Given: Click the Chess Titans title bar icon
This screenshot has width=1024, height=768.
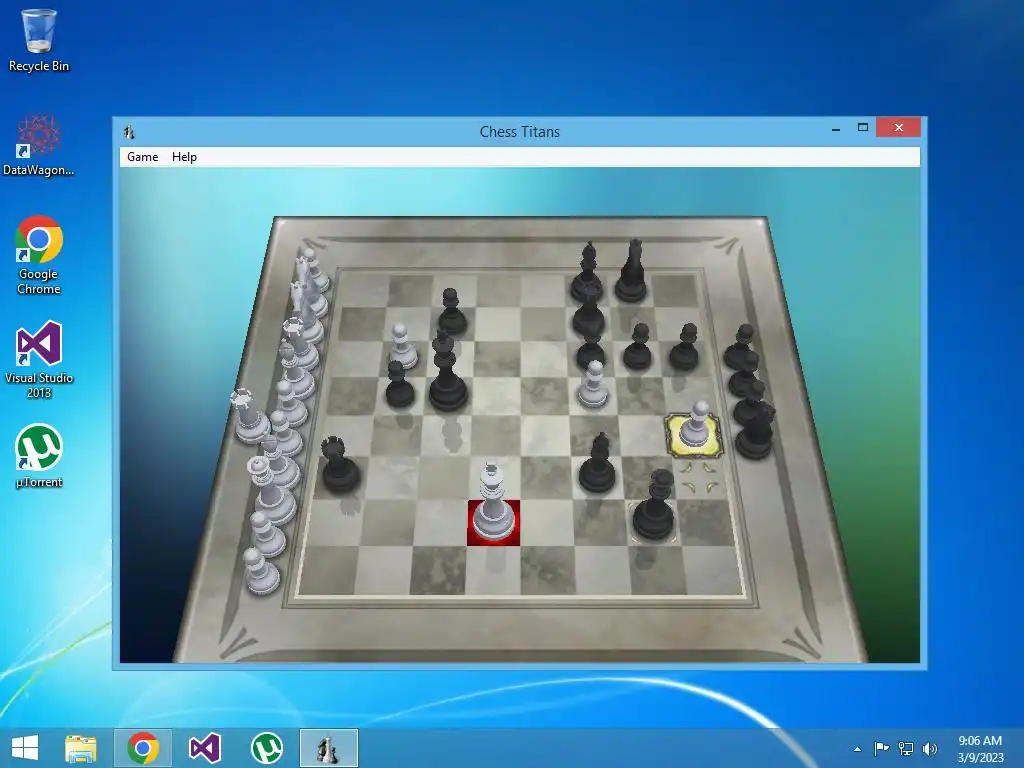Looking at the screenshot, I should pyautogui.click(x=129, y=132).
